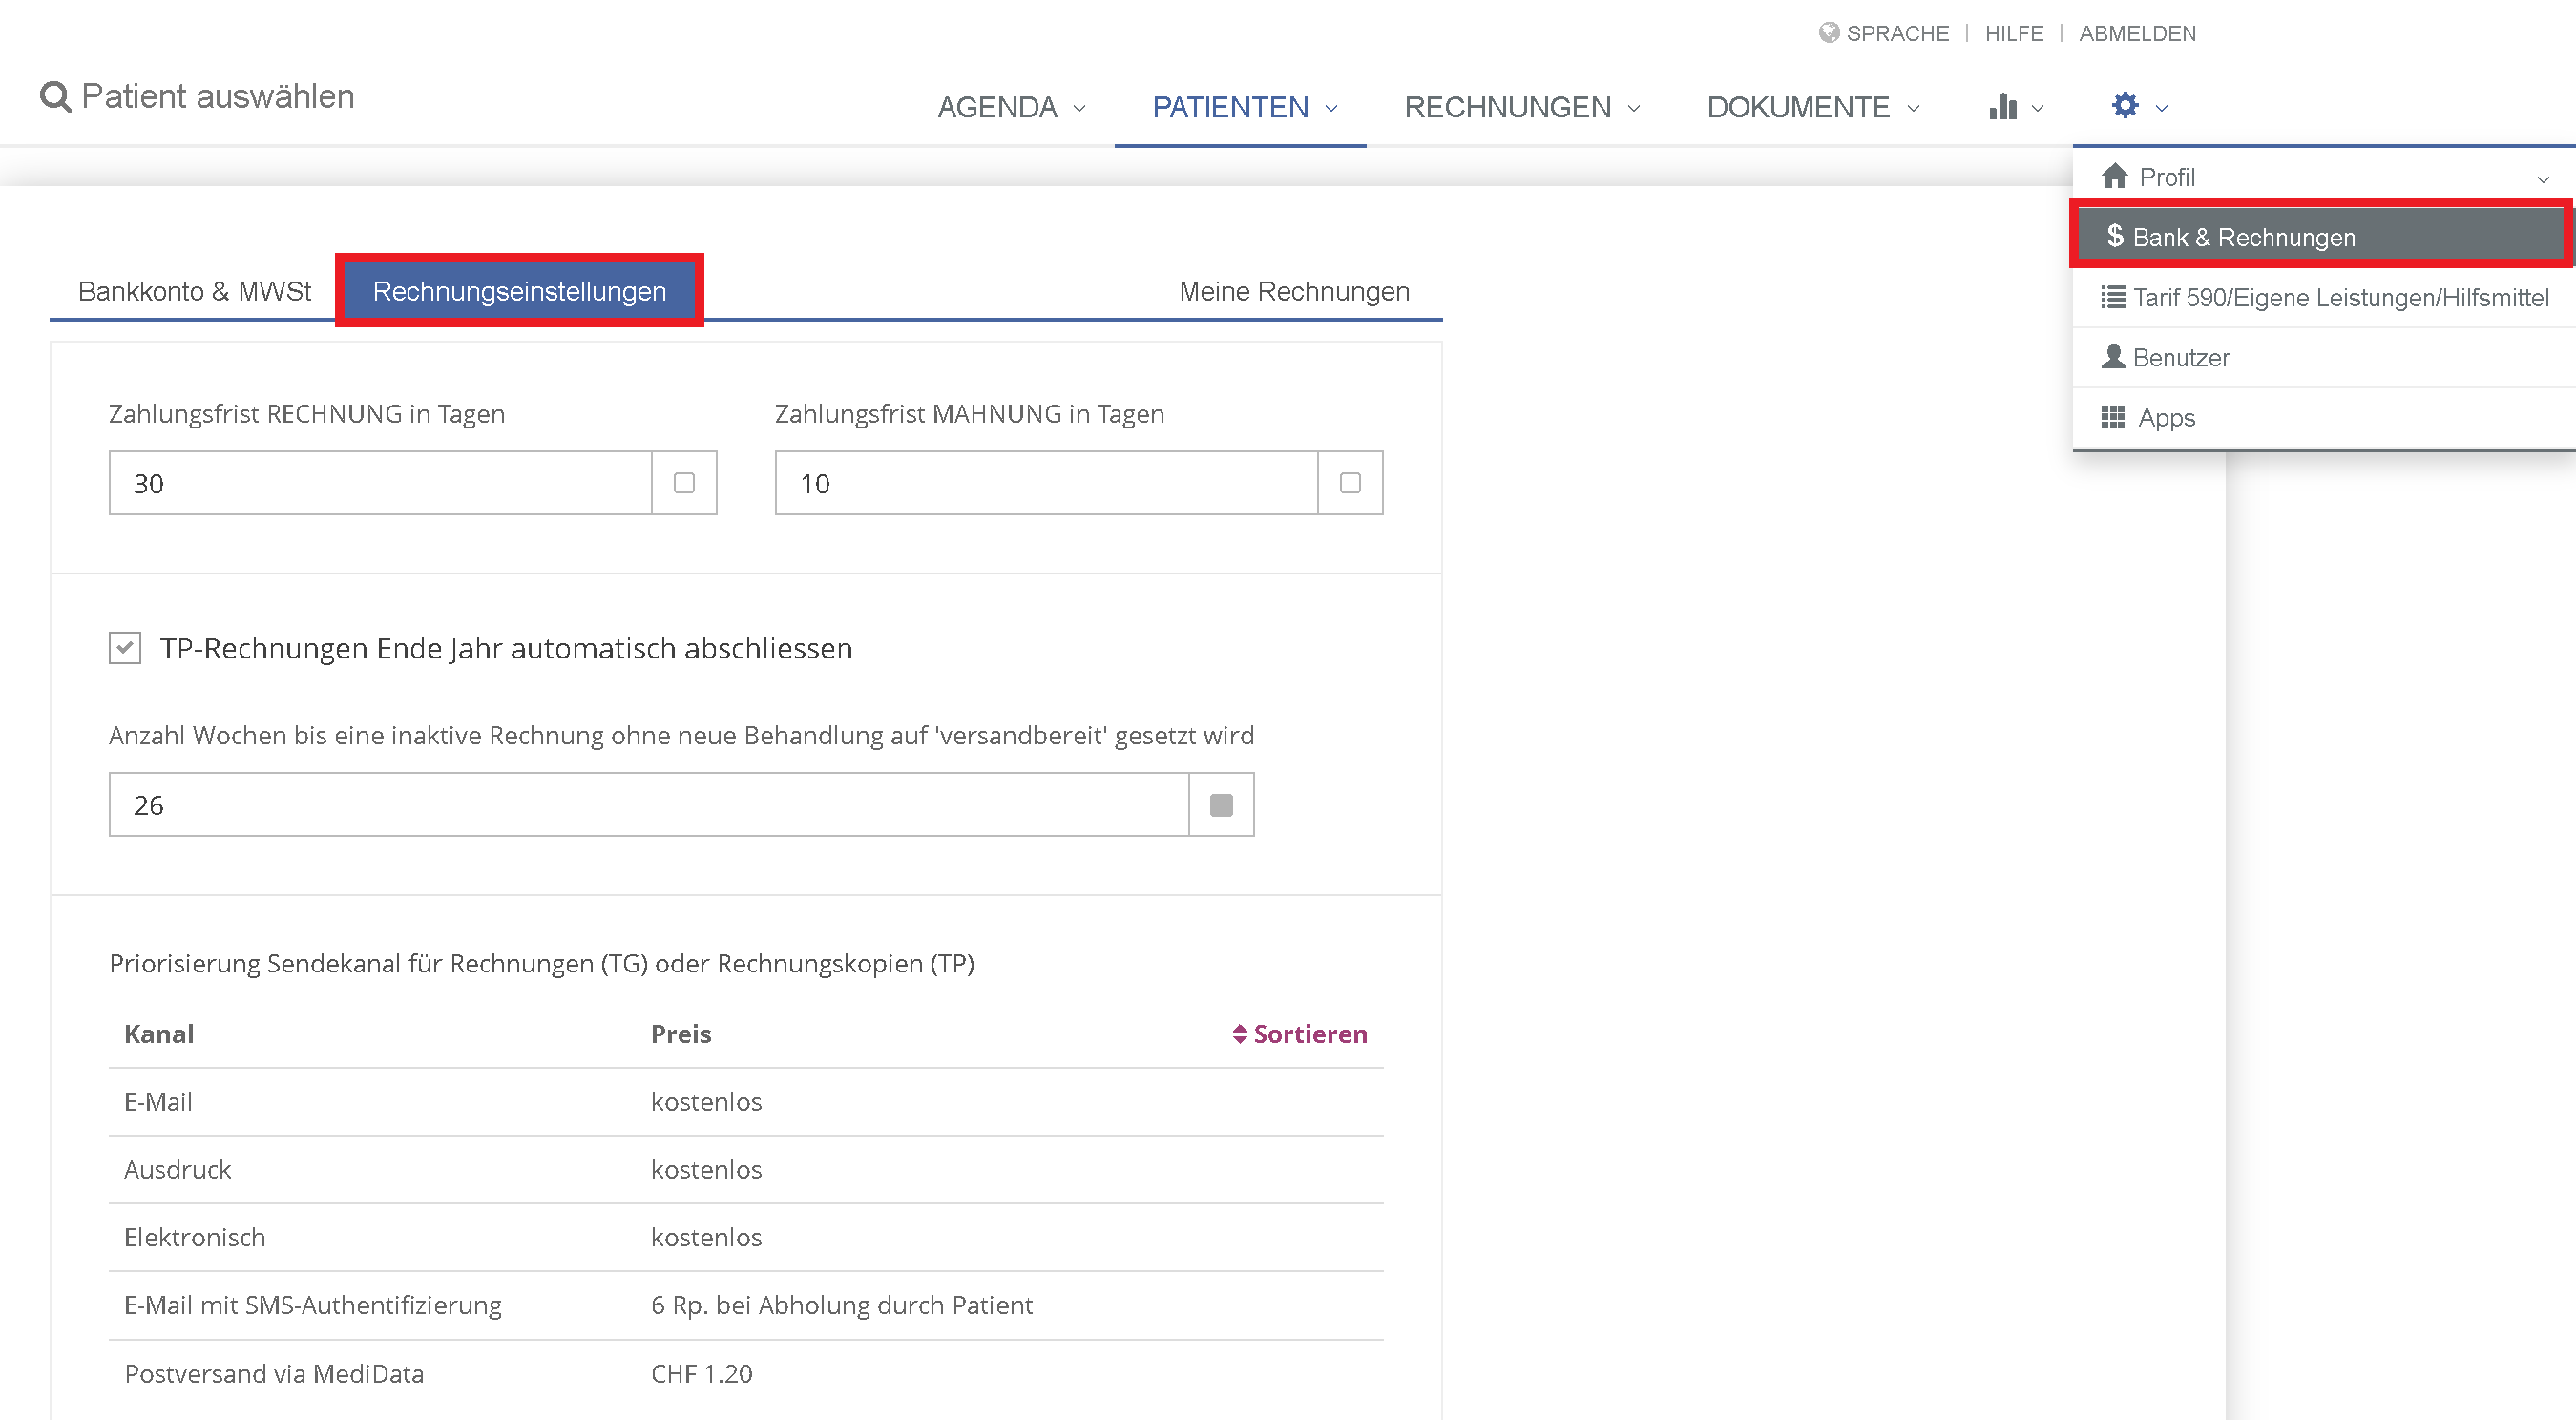Click the weeks field containing 26
2576x1420 pixels.
(649, 805)
